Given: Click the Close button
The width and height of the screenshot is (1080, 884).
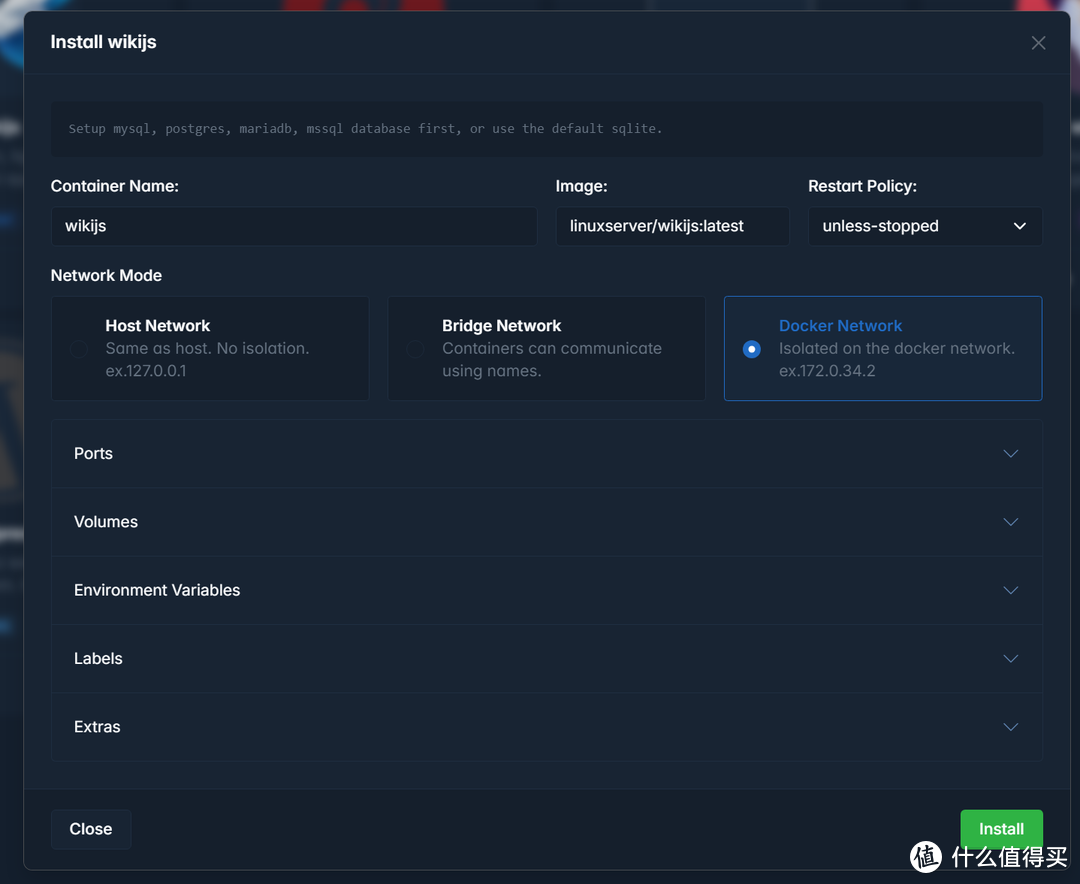Looking at the screenshot, I should 91,829.
